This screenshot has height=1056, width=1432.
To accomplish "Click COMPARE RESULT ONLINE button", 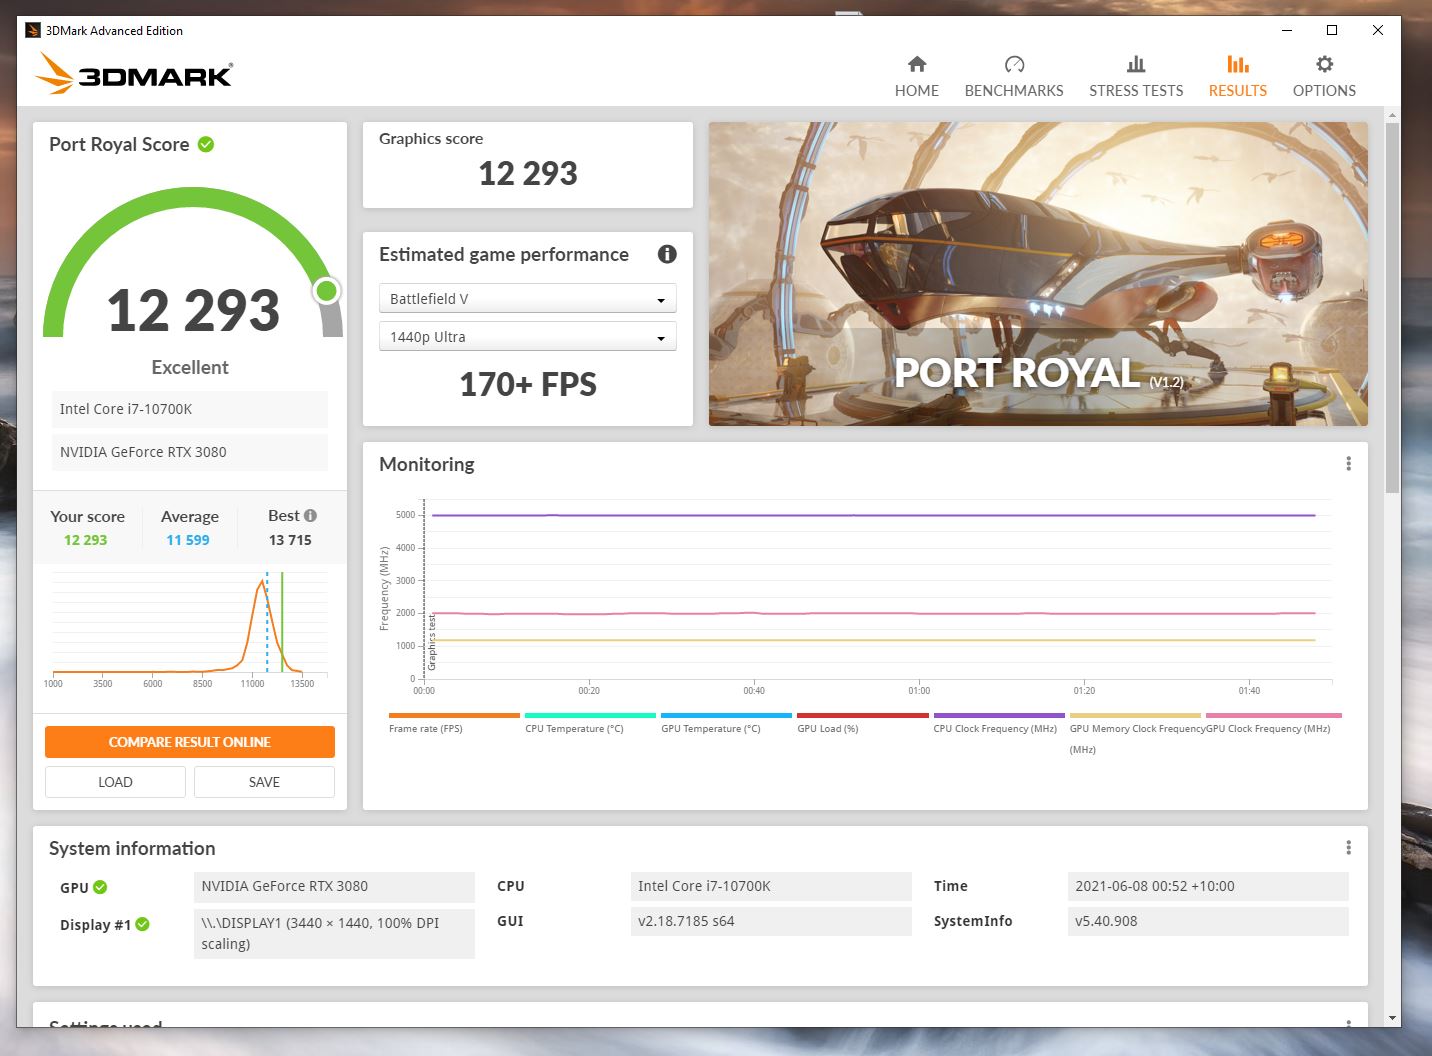I will pos(190,742).
